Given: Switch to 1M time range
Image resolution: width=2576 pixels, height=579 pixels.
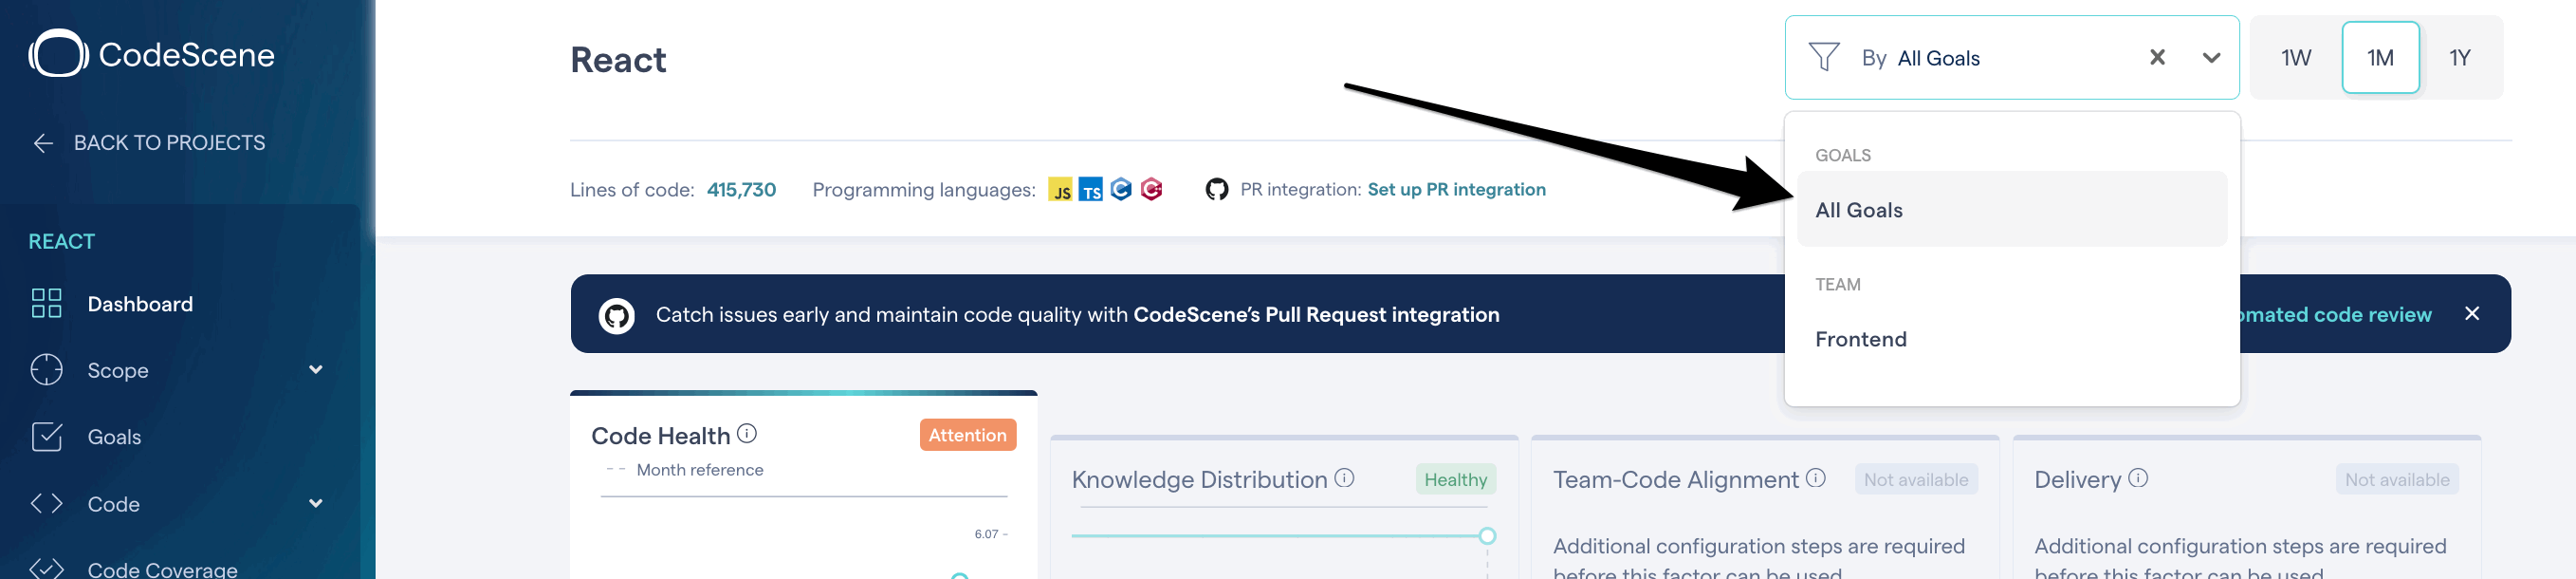Looking at the screenshot, I should pyautogui.click(x=2381, y=57).
